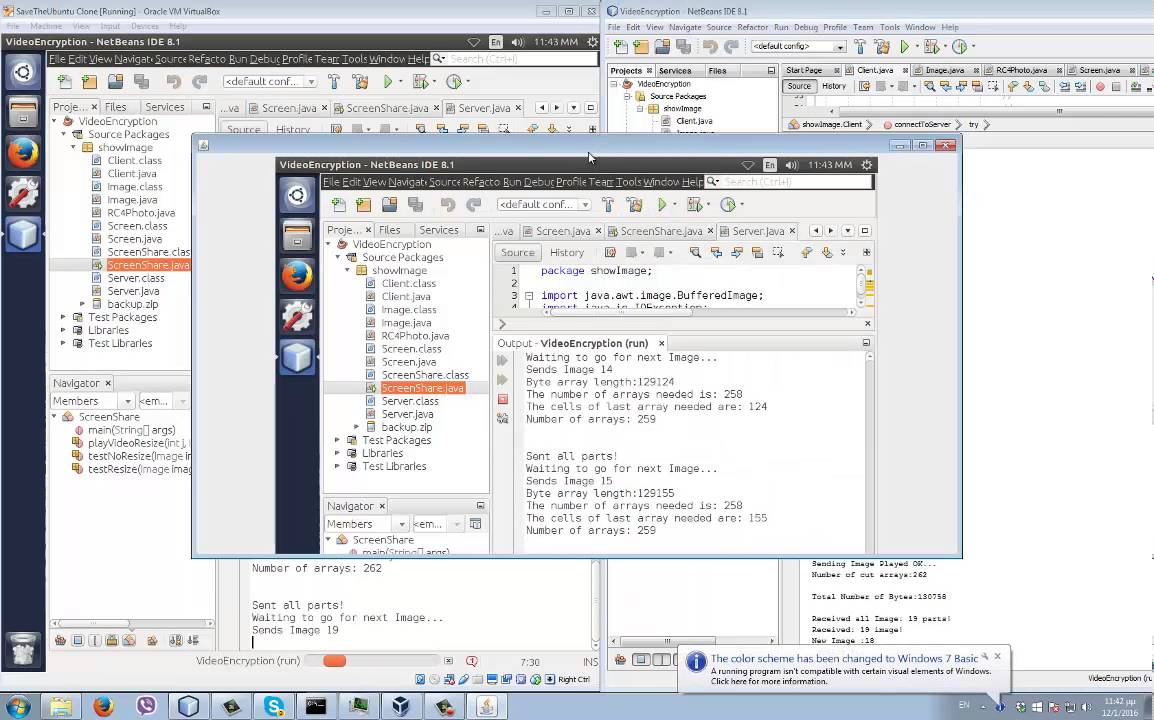This screenshot has height=720, width=1154.
Task: Run the project in Windows NetBeans toolbar
Action: (x=905, y=47)
